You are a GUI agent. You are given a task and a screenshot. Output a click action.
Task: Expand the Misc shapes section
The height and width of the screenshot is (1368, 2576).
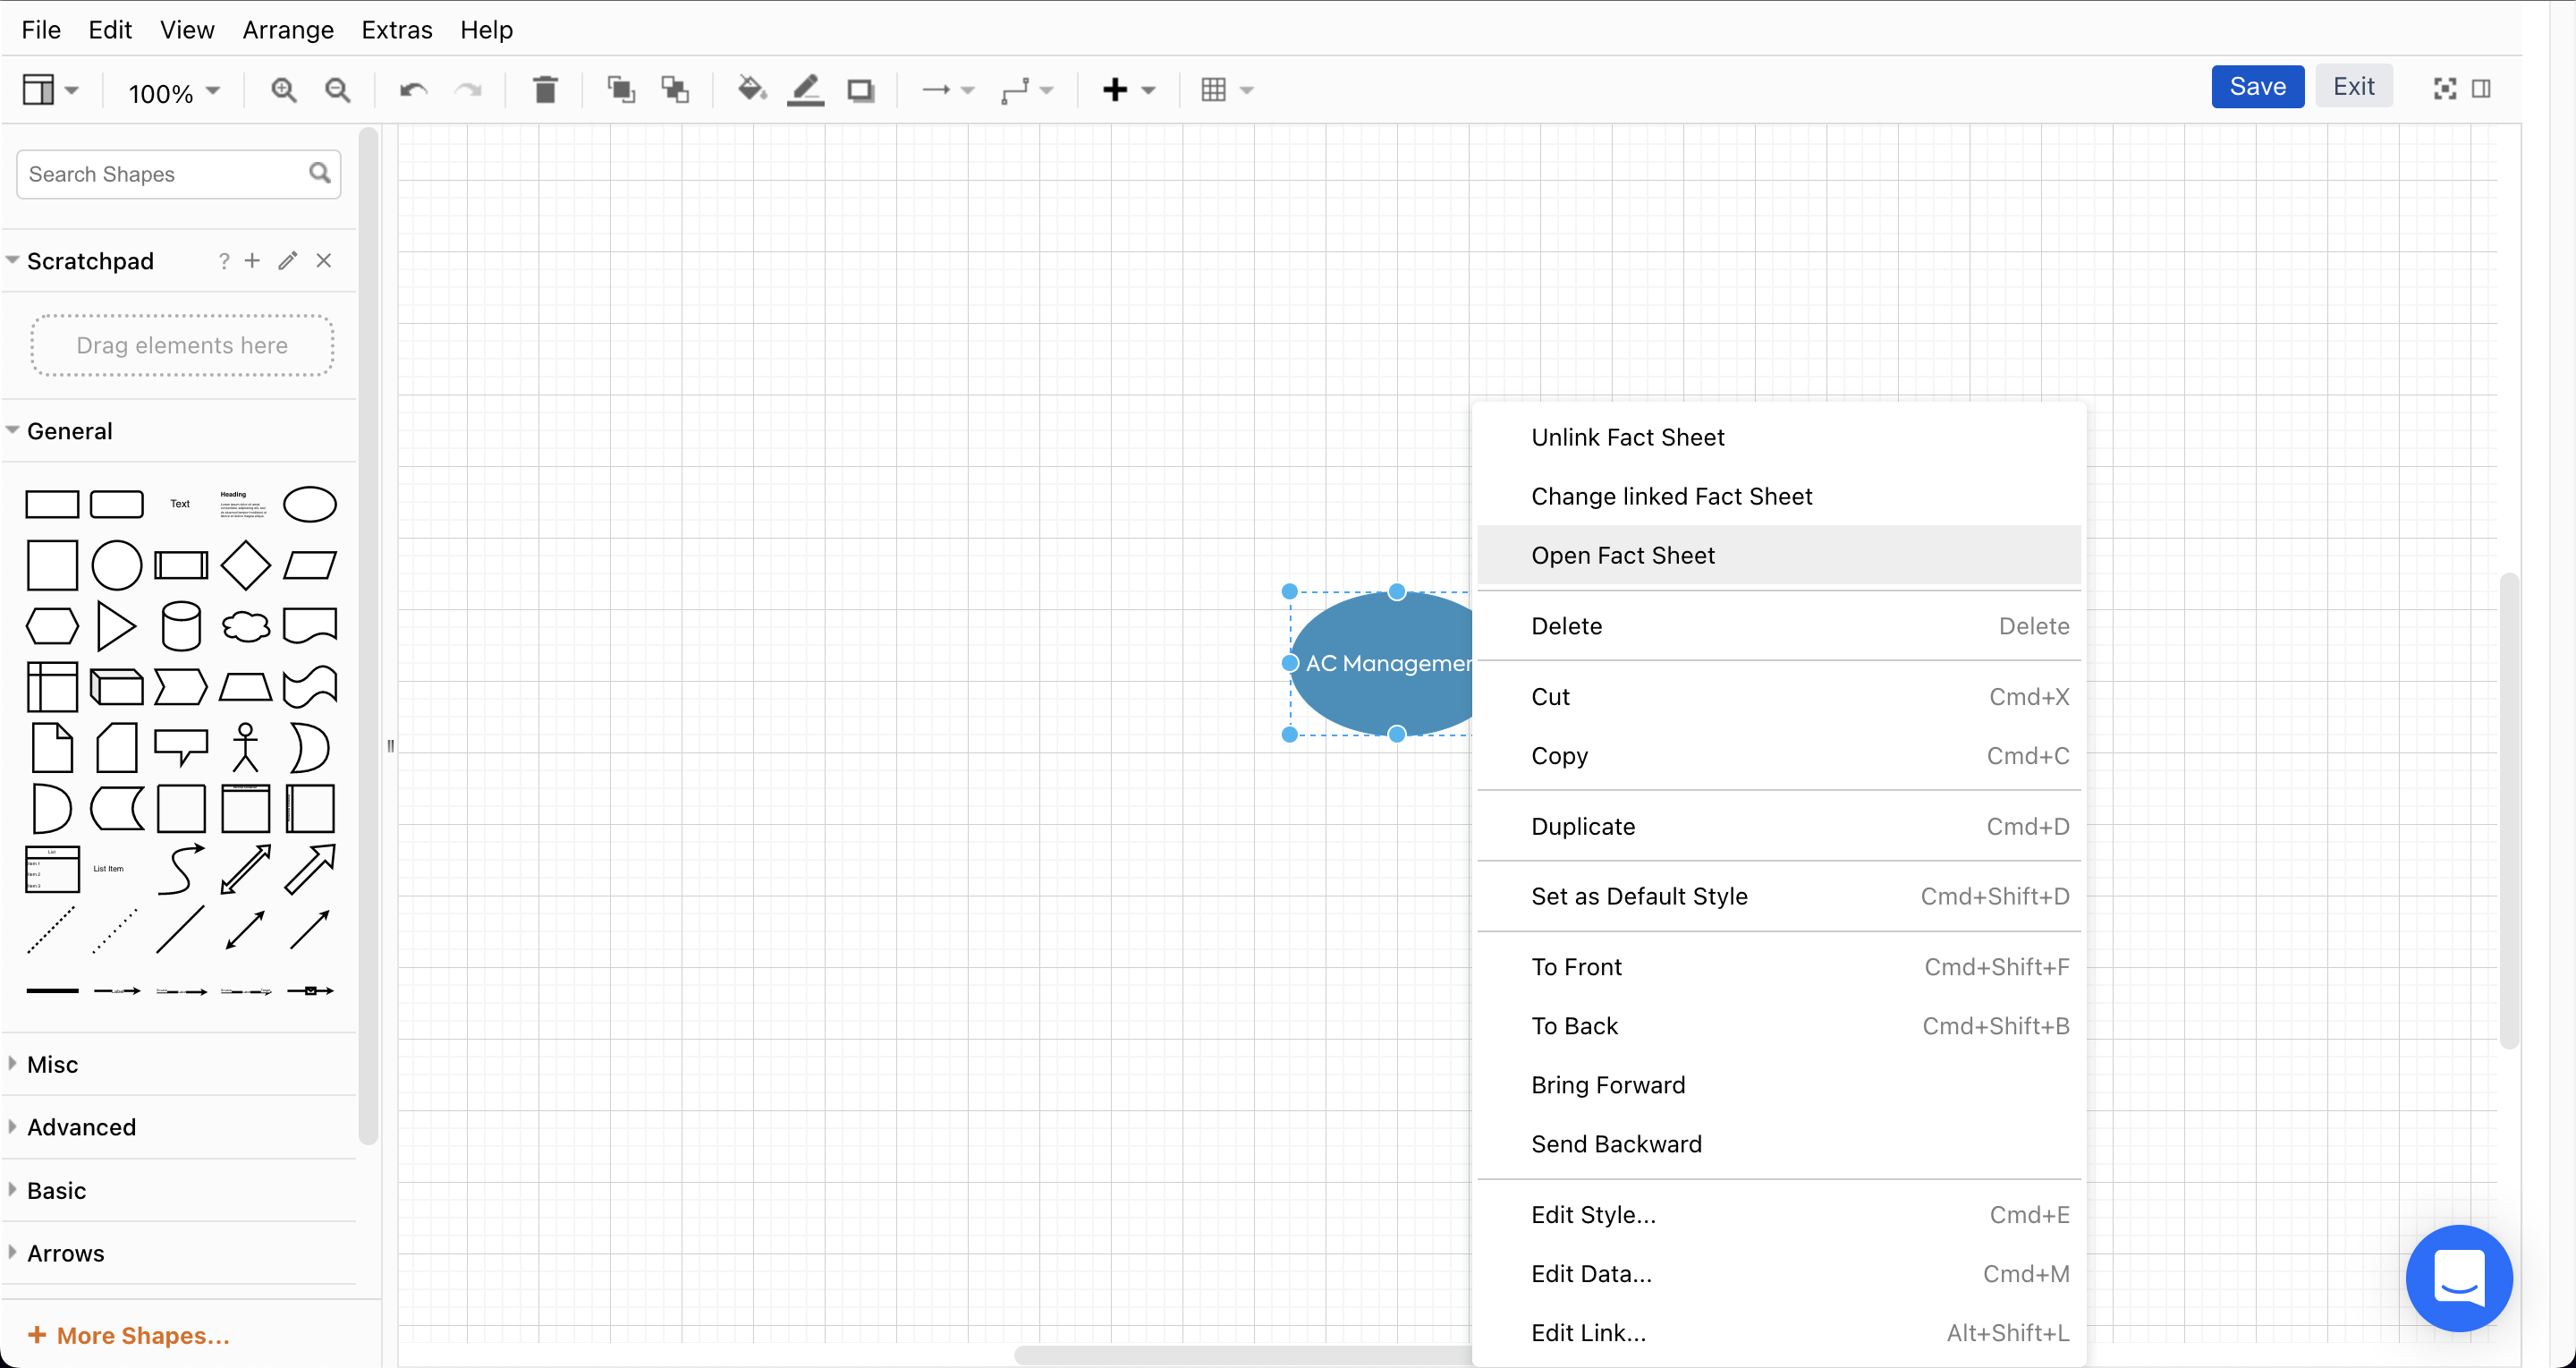(53, 1064)
